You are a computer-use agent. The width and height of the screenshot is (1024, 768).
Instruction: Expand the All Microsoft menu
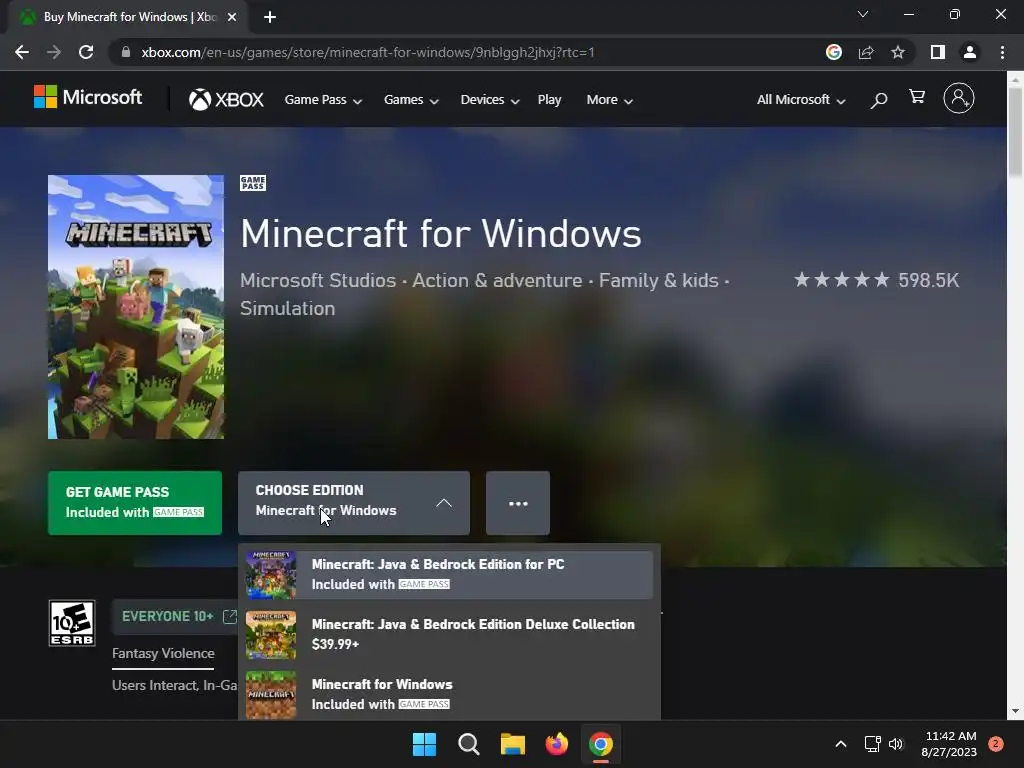coord(801,100)
